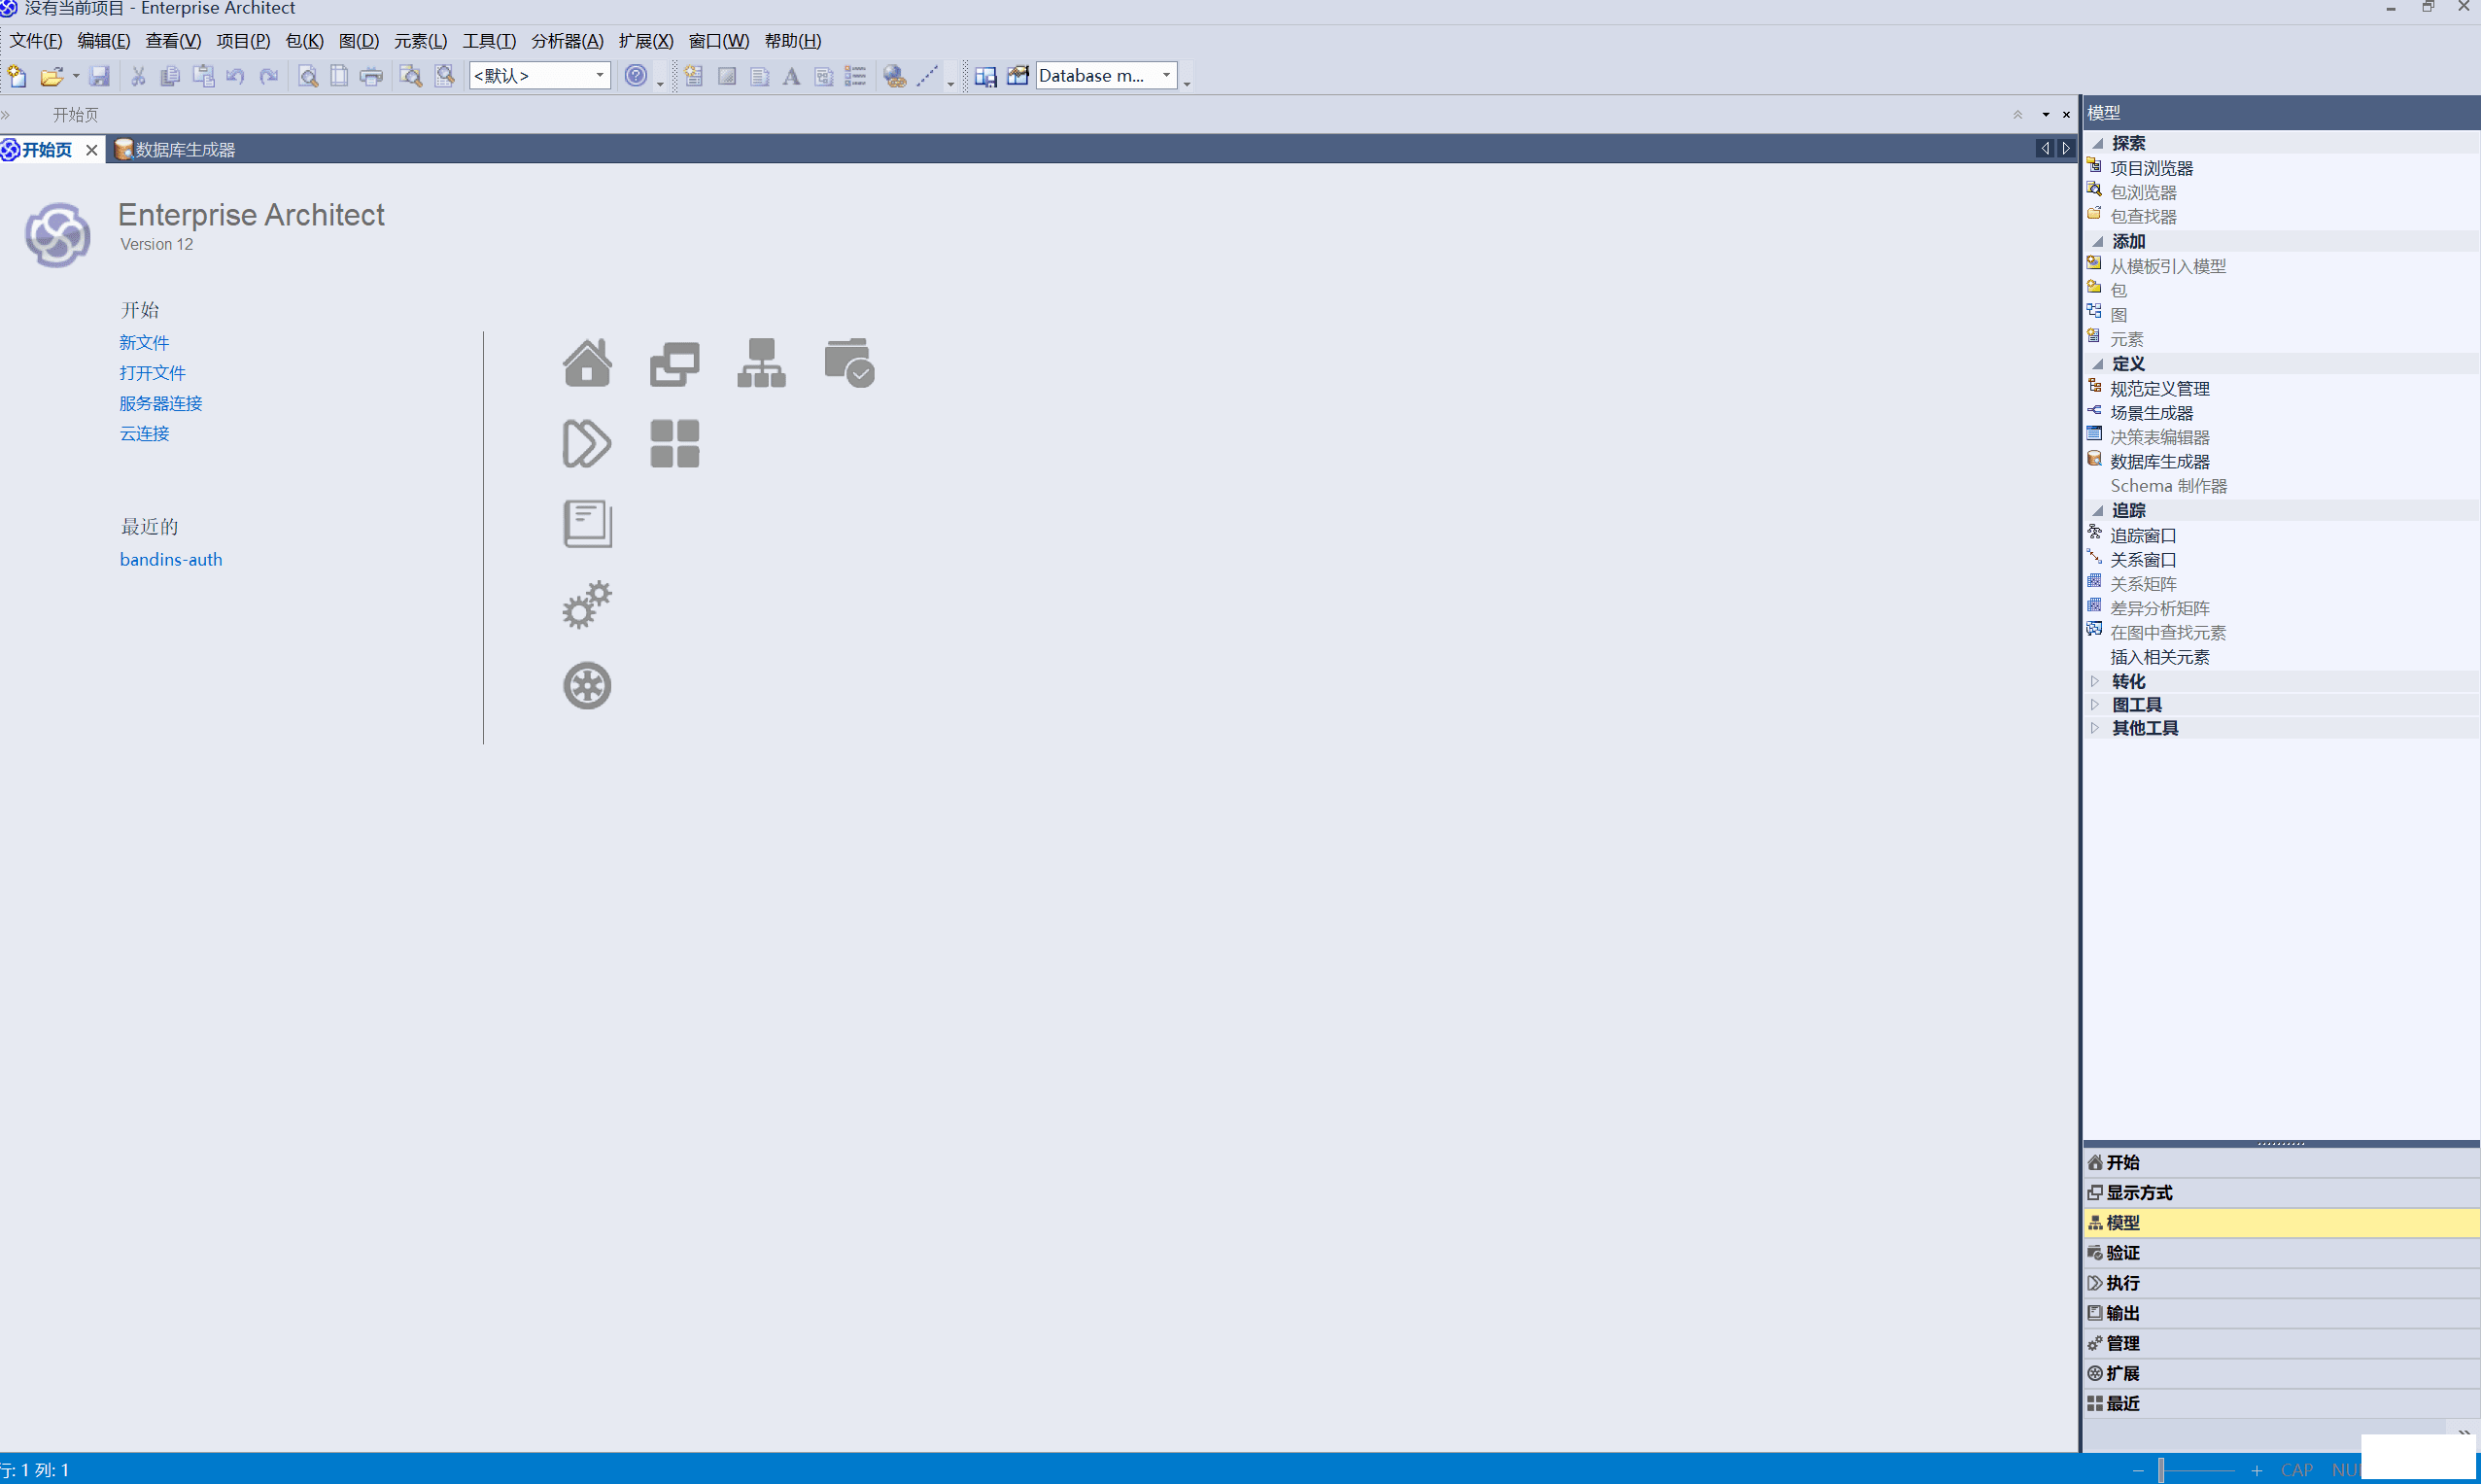
Task: Click the large Extend wheel icon
Action: click(587, 686)
